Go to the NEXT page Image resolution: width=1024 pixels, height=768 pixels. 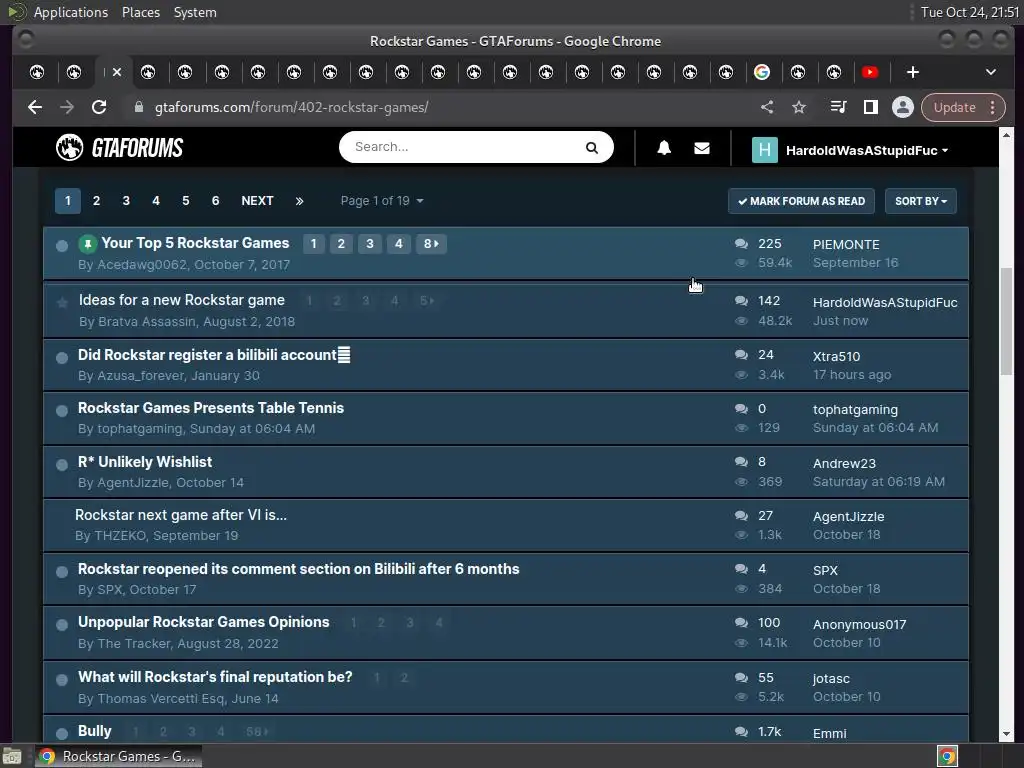257,201
